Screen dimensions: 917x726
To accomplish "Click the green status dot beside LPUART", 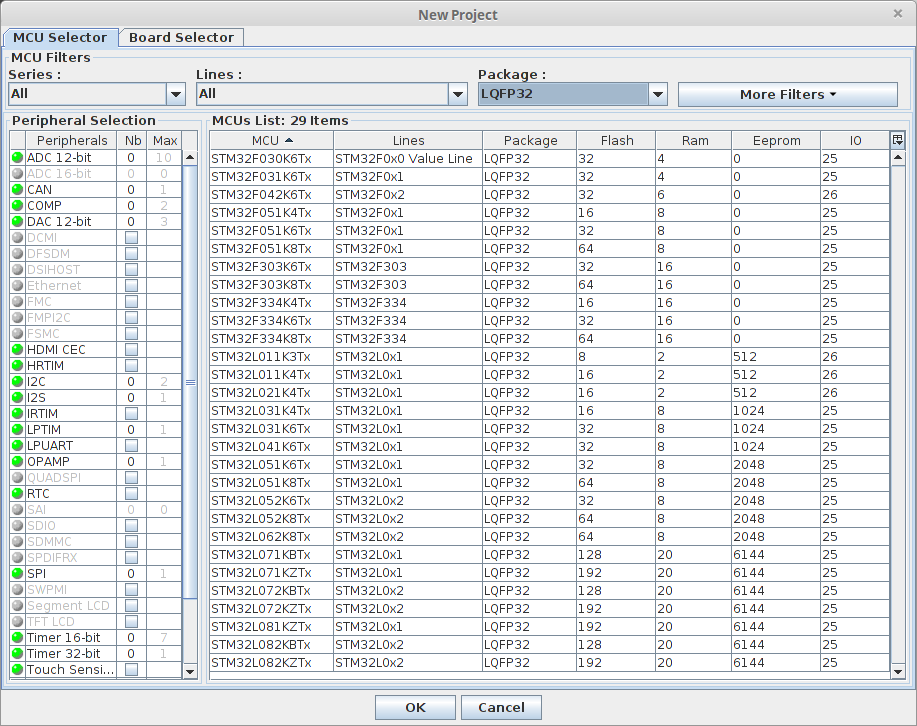I will click(18, 445).
